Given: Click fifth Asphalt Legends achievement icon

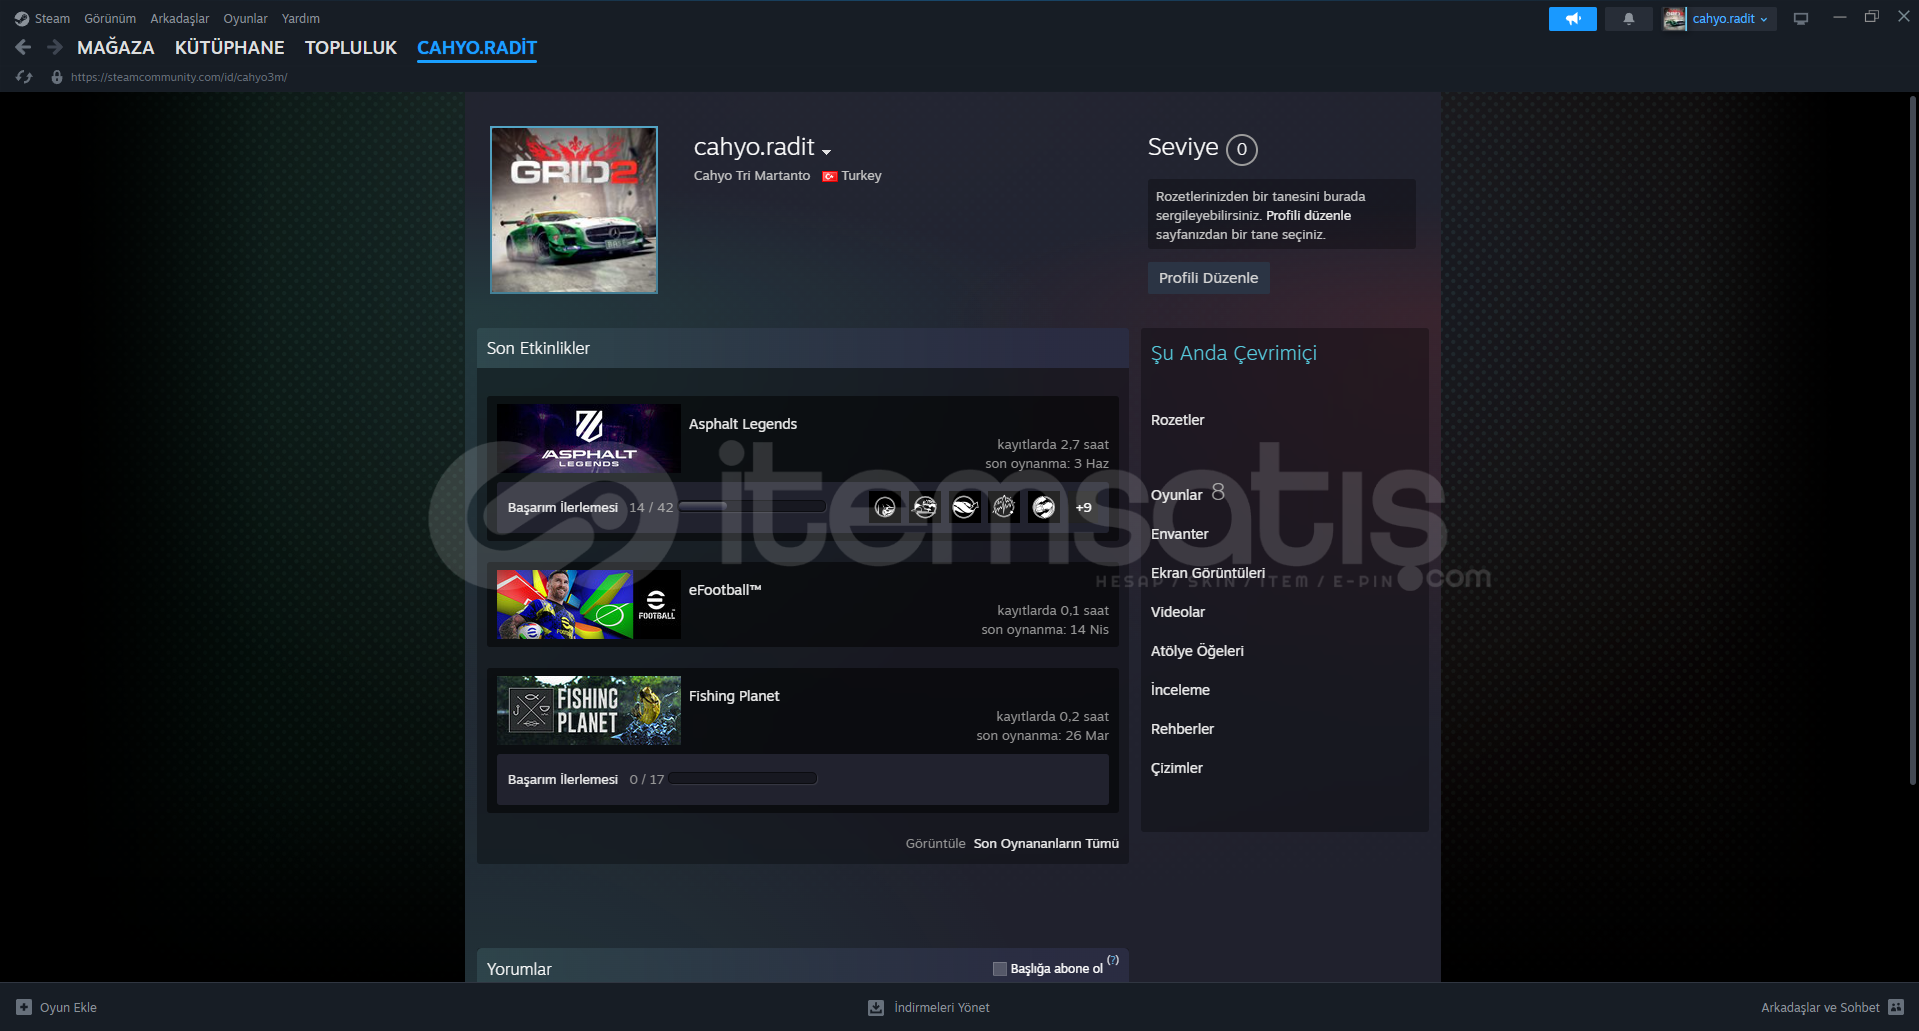Looking at the screenshot, I should click(x=1044, y=507).
